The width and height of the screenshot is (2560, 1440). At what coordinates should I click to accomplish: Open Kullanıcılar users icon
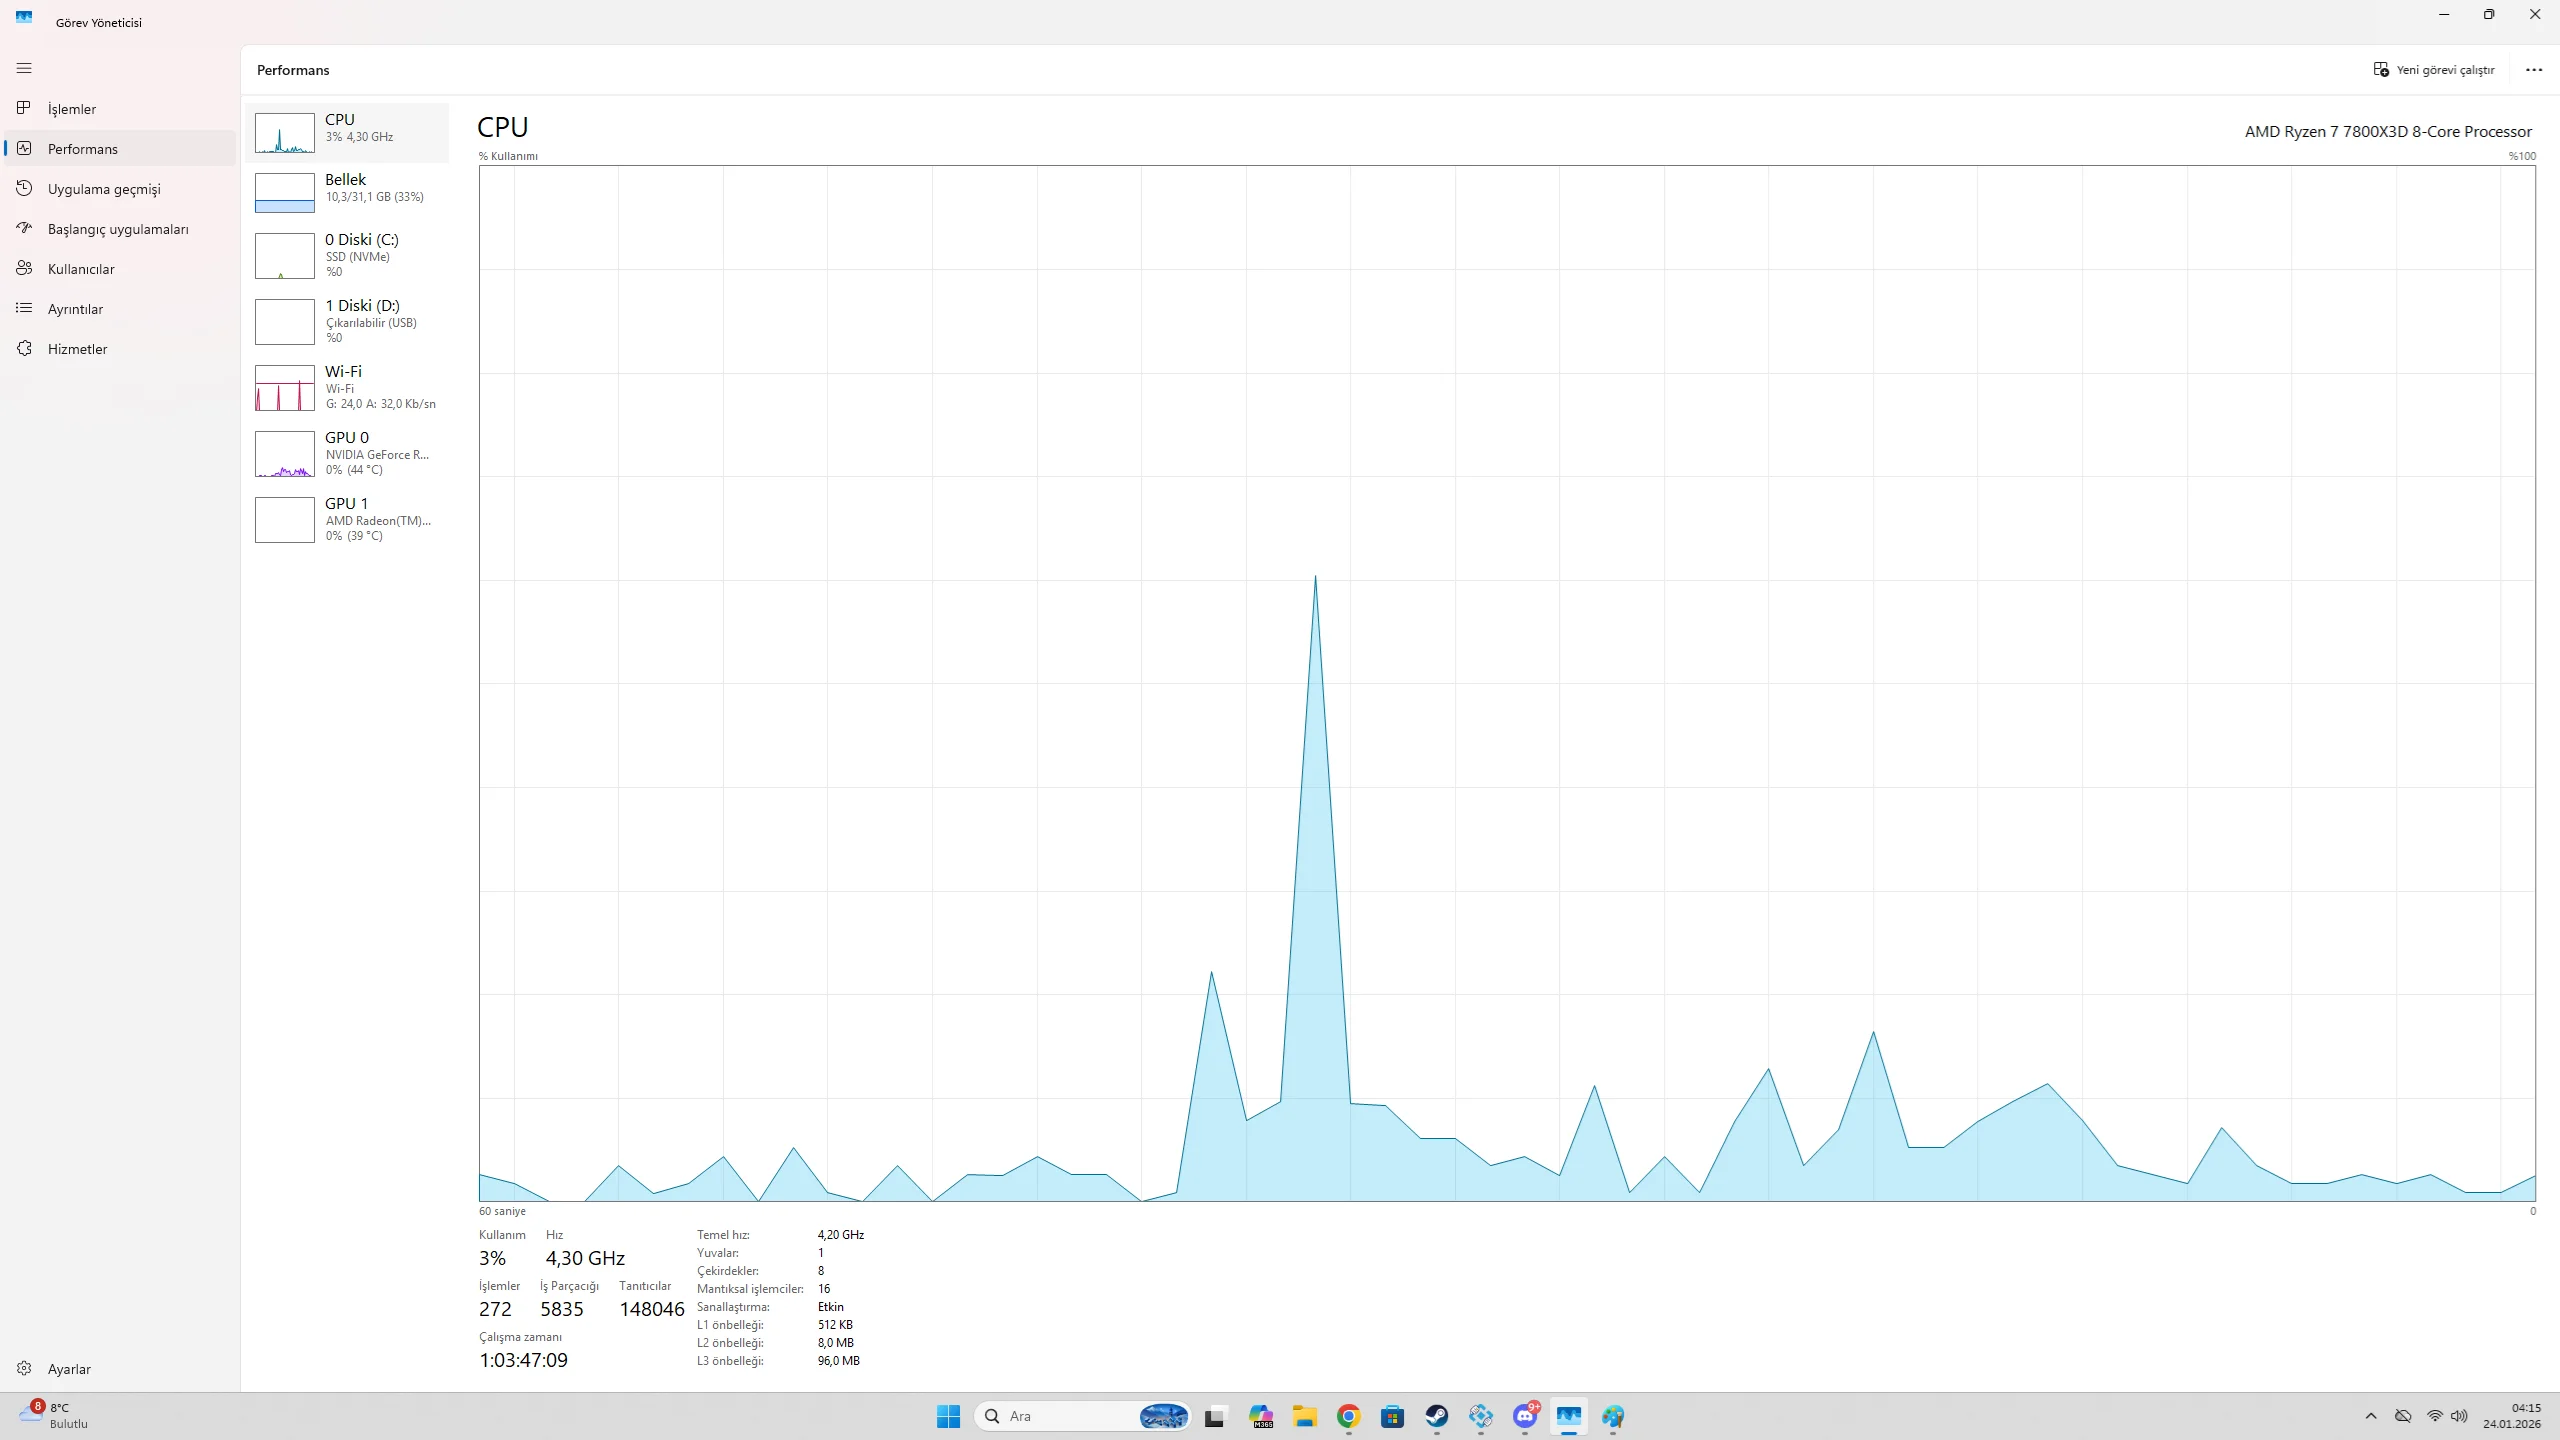24,268
